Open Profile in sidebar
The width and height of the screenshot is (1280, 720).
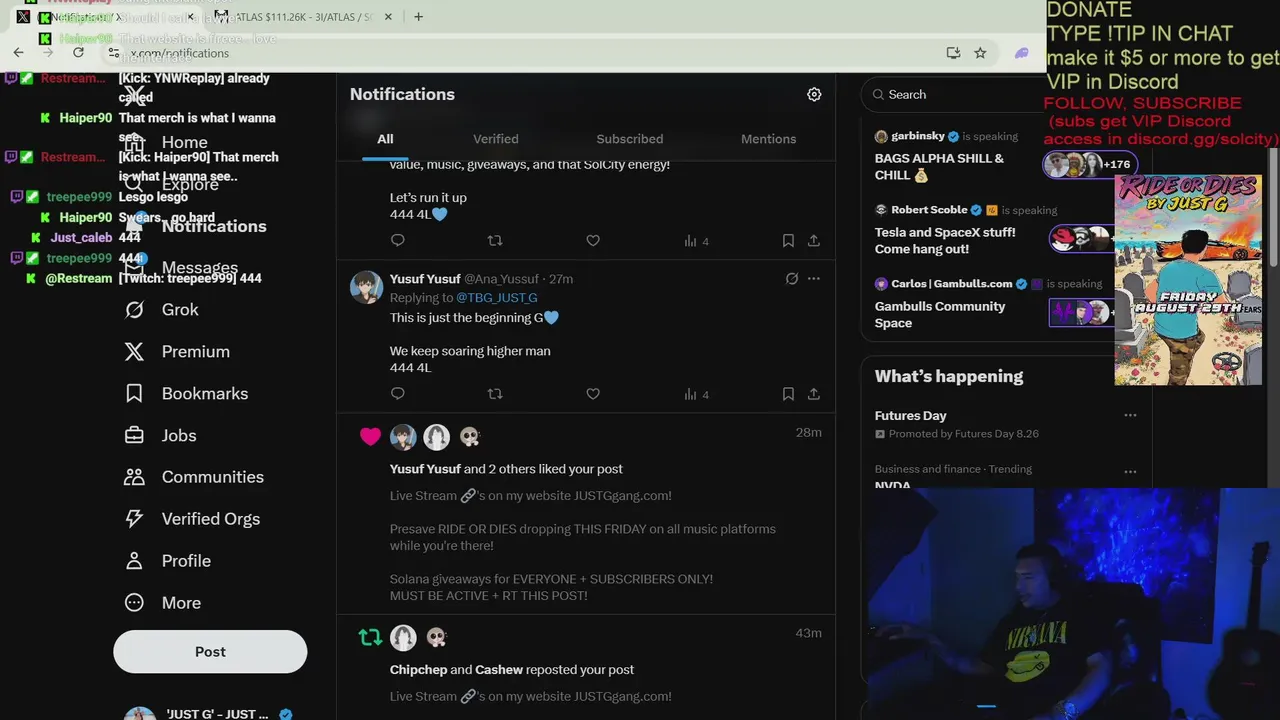click(167, 561)
